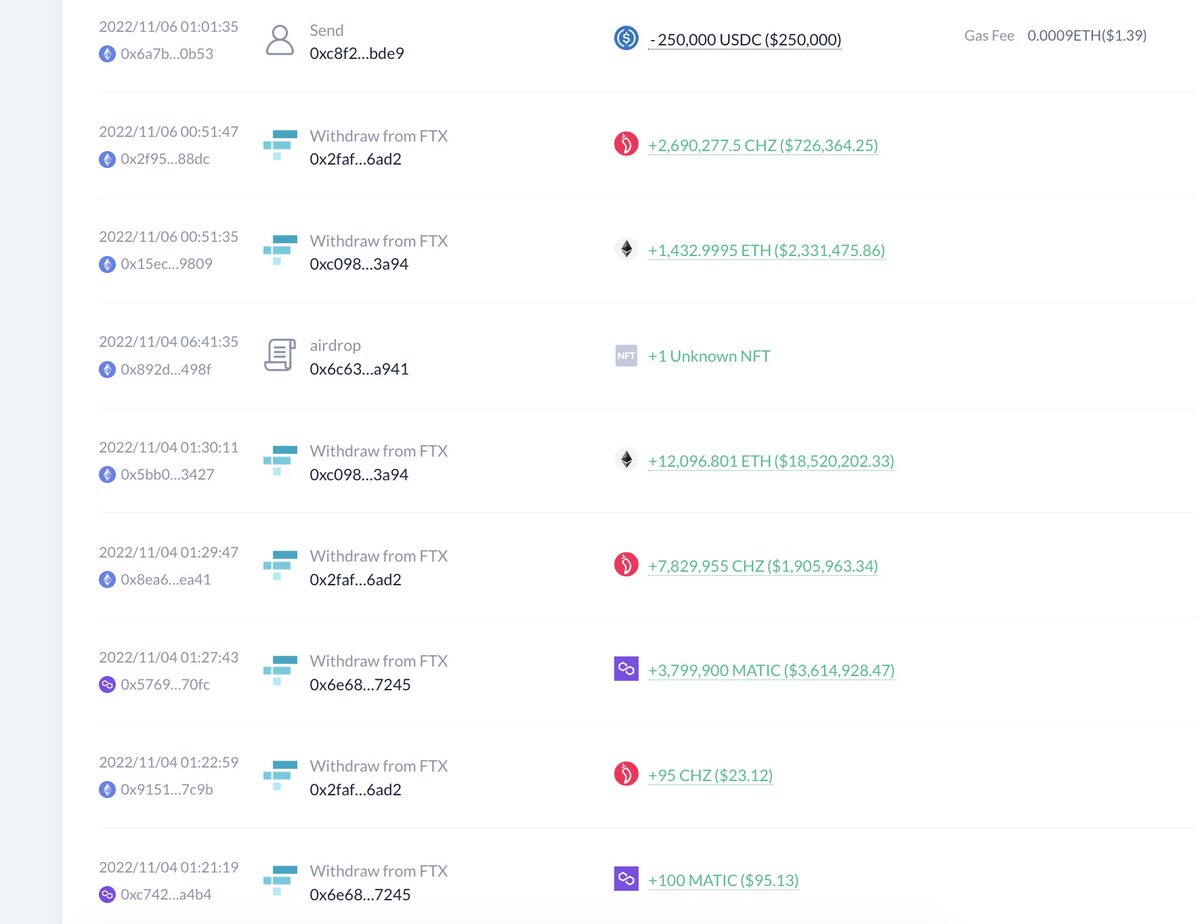Image resolution: width=1200 pixels, height=924 pixels.
Task: Click the CHZ icon beside +2,690,277.5 CHZ
Action: [x=626, y=144]
